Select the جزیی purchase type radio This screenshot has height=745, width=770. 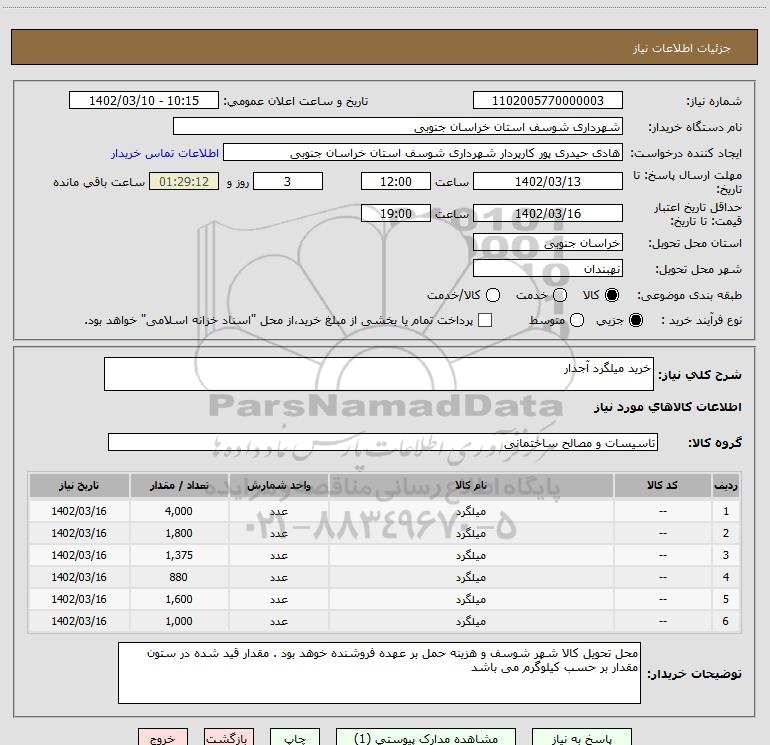click(636, 320)
